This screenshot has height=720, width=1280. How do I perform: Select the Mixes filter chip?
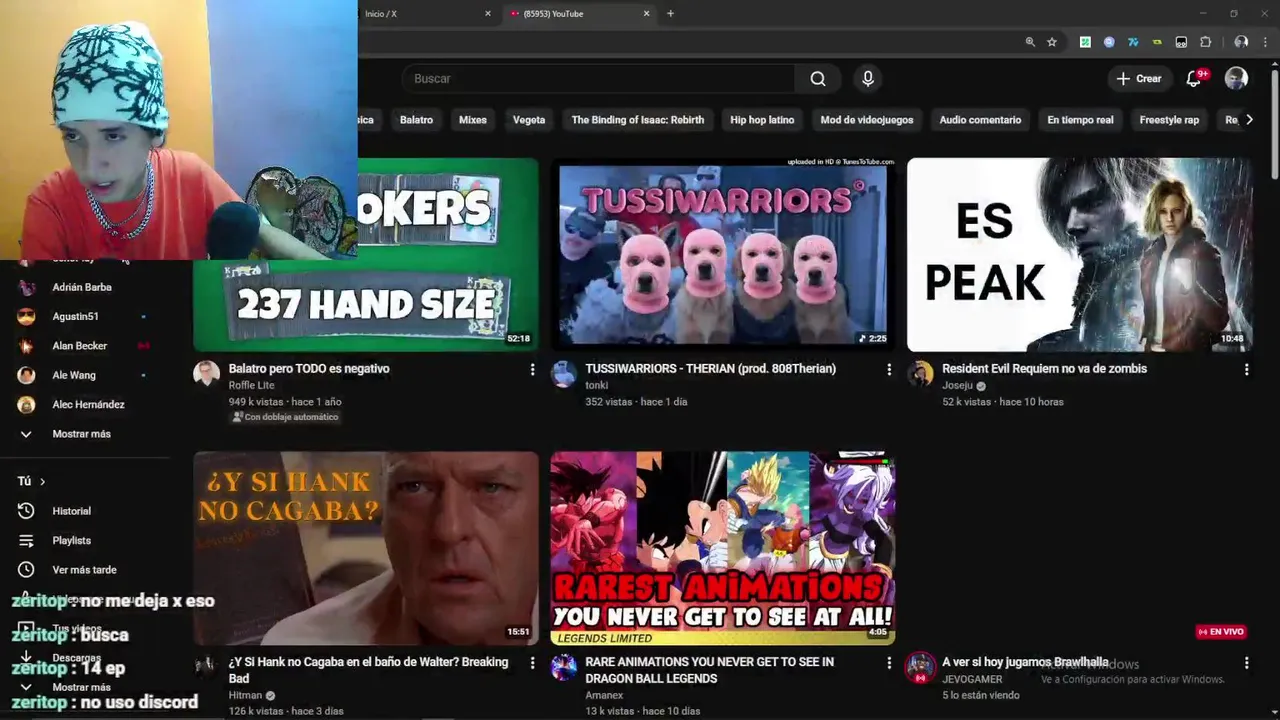coord(473,120)
